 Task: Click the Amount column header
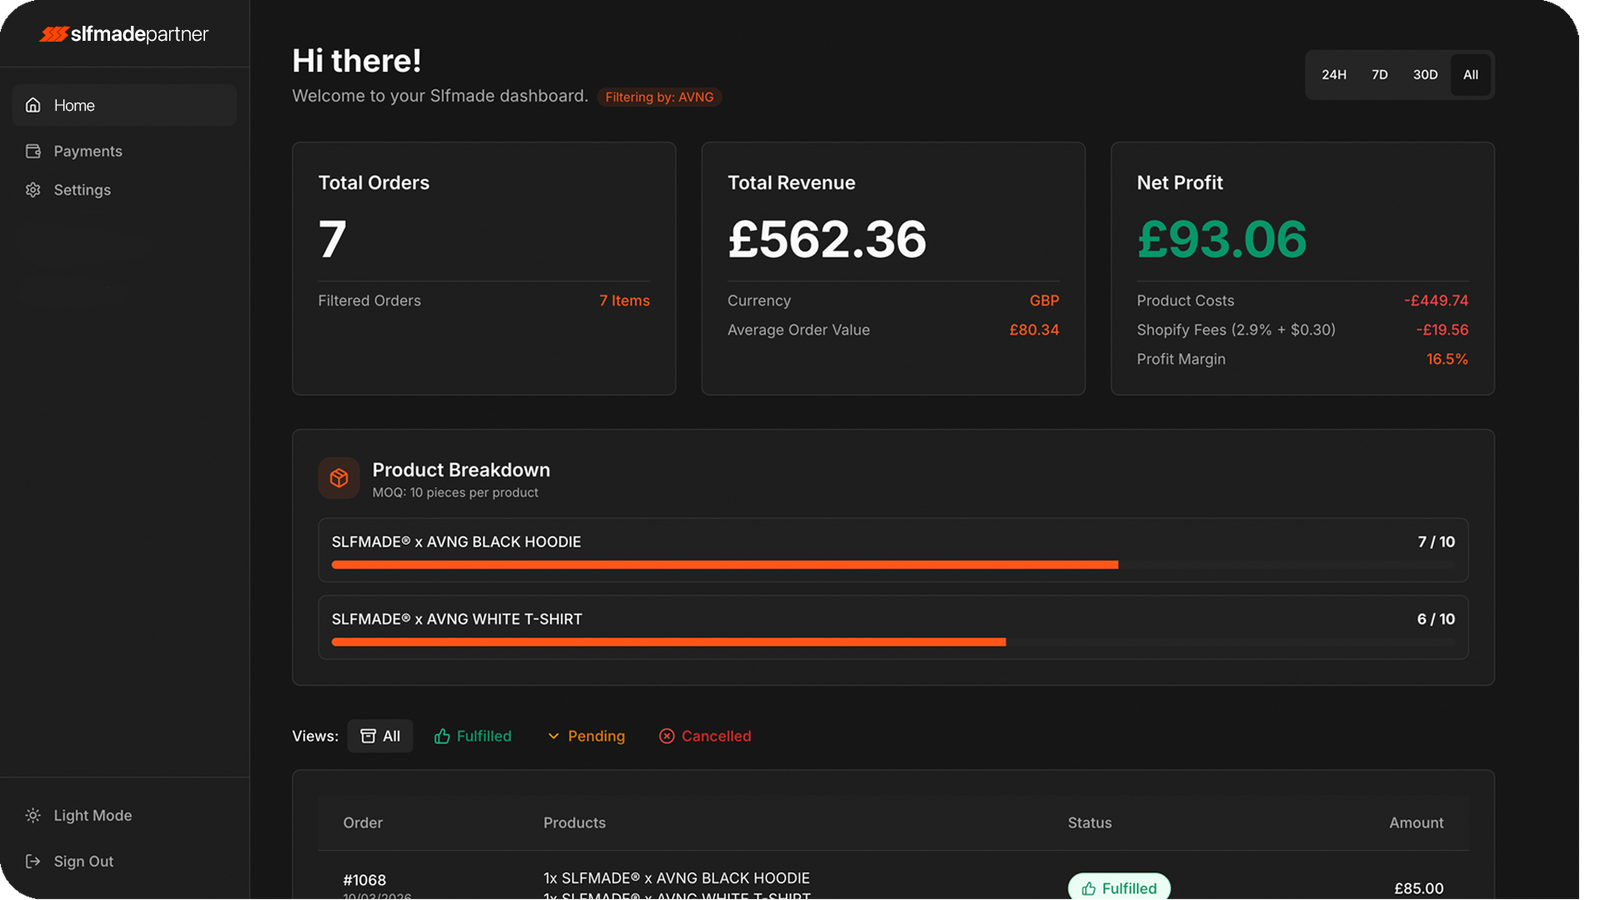tap(1416, 823)
